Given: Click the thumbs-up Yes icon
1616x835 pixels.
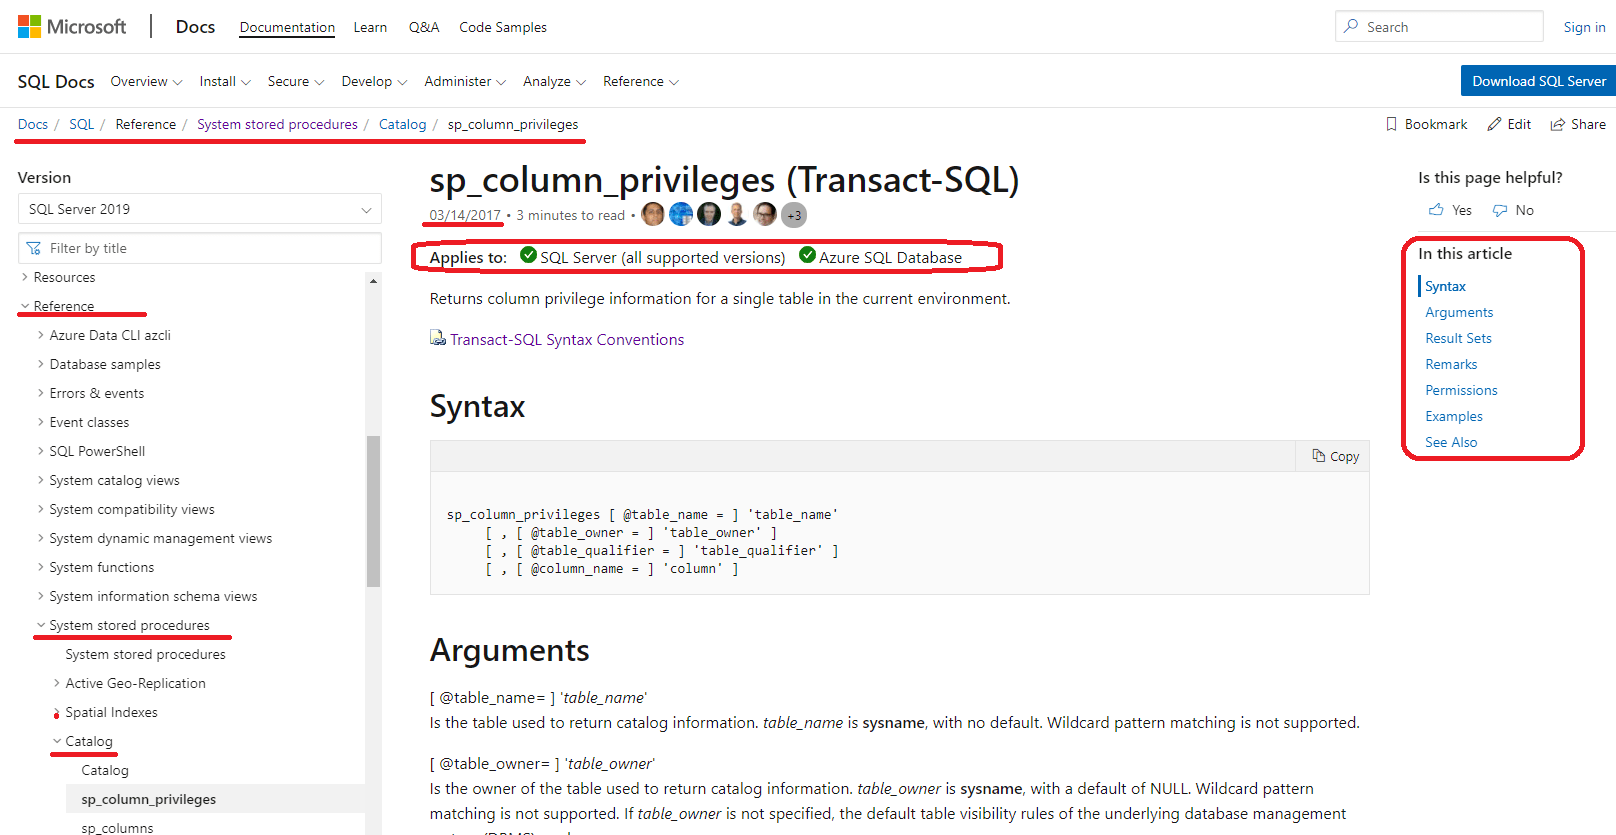Looking at the screenshot, I should click(x=1436, y=210).
